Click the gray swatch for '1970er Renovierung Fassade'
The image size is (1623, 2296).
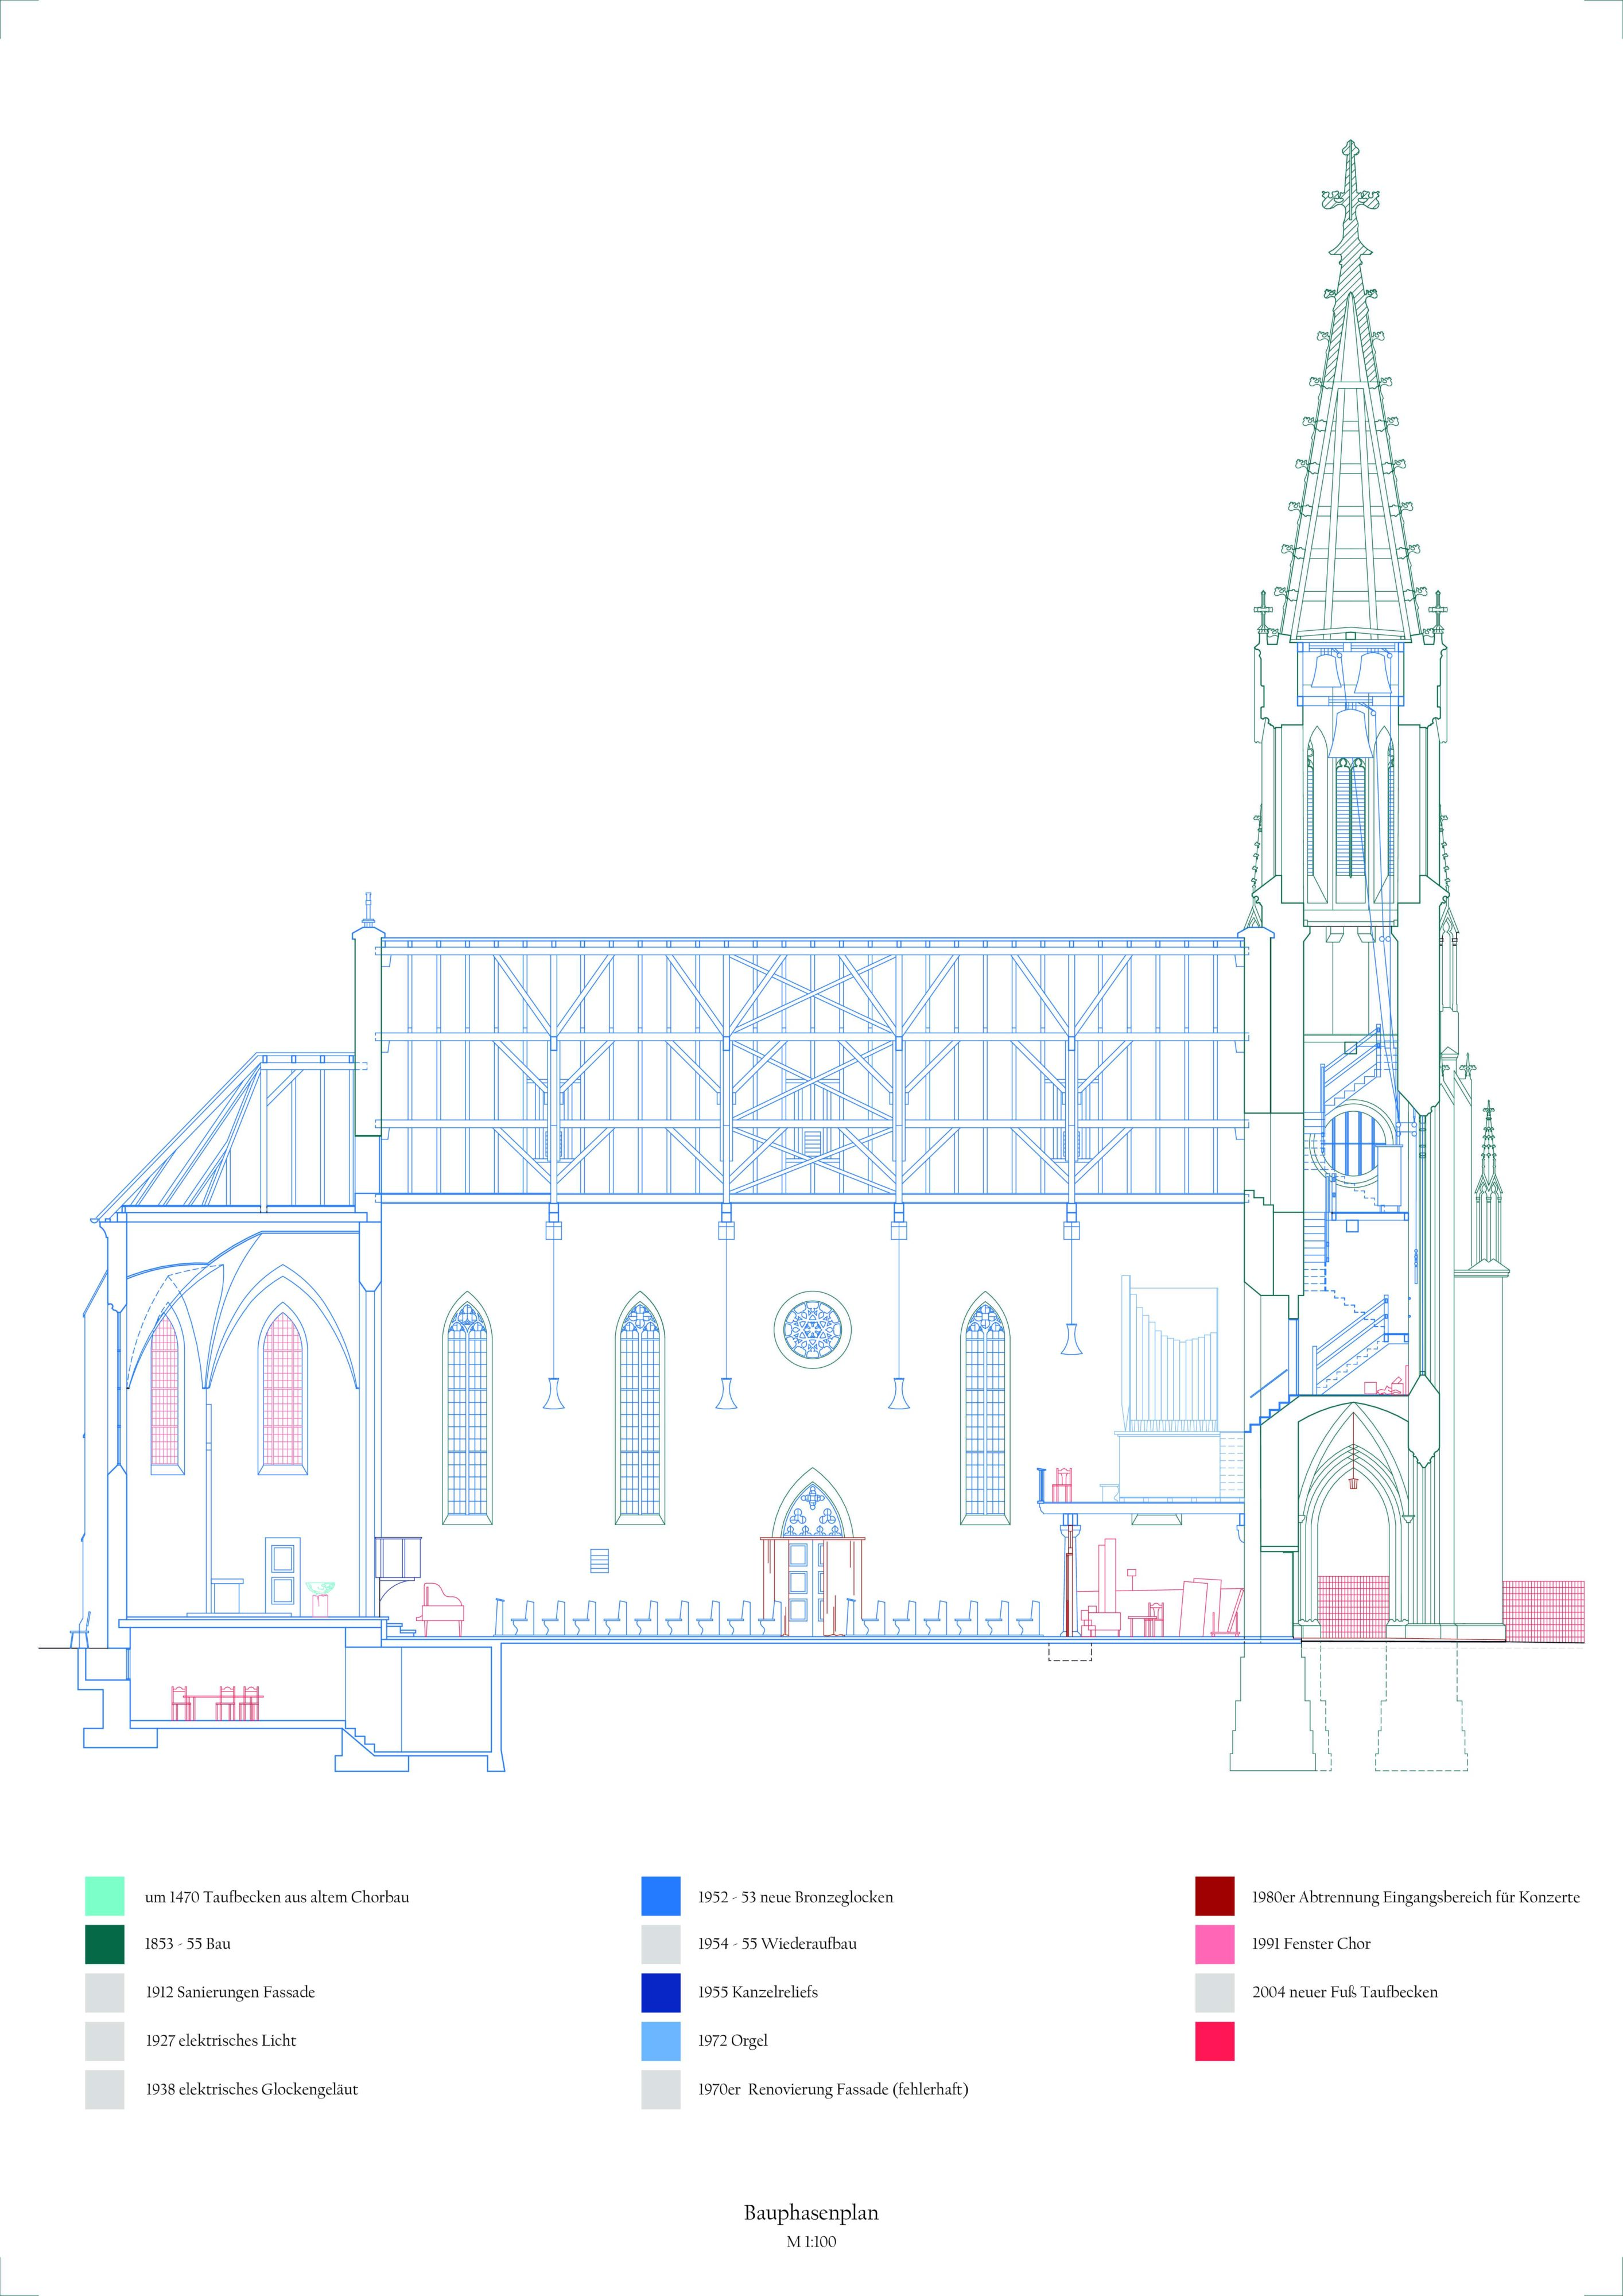pyautogui.click(x=661, y=2089)
